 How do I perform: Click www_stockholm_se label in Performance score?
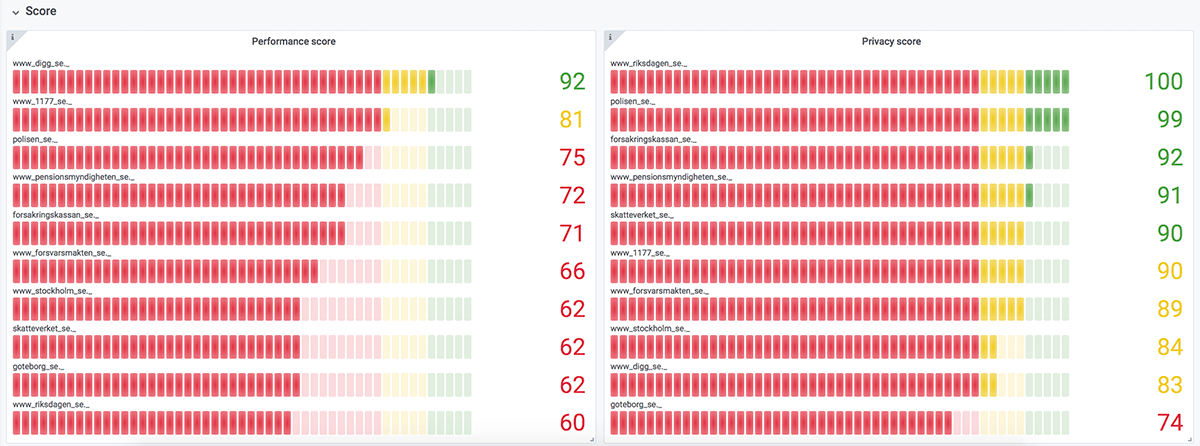click(53, 290)
